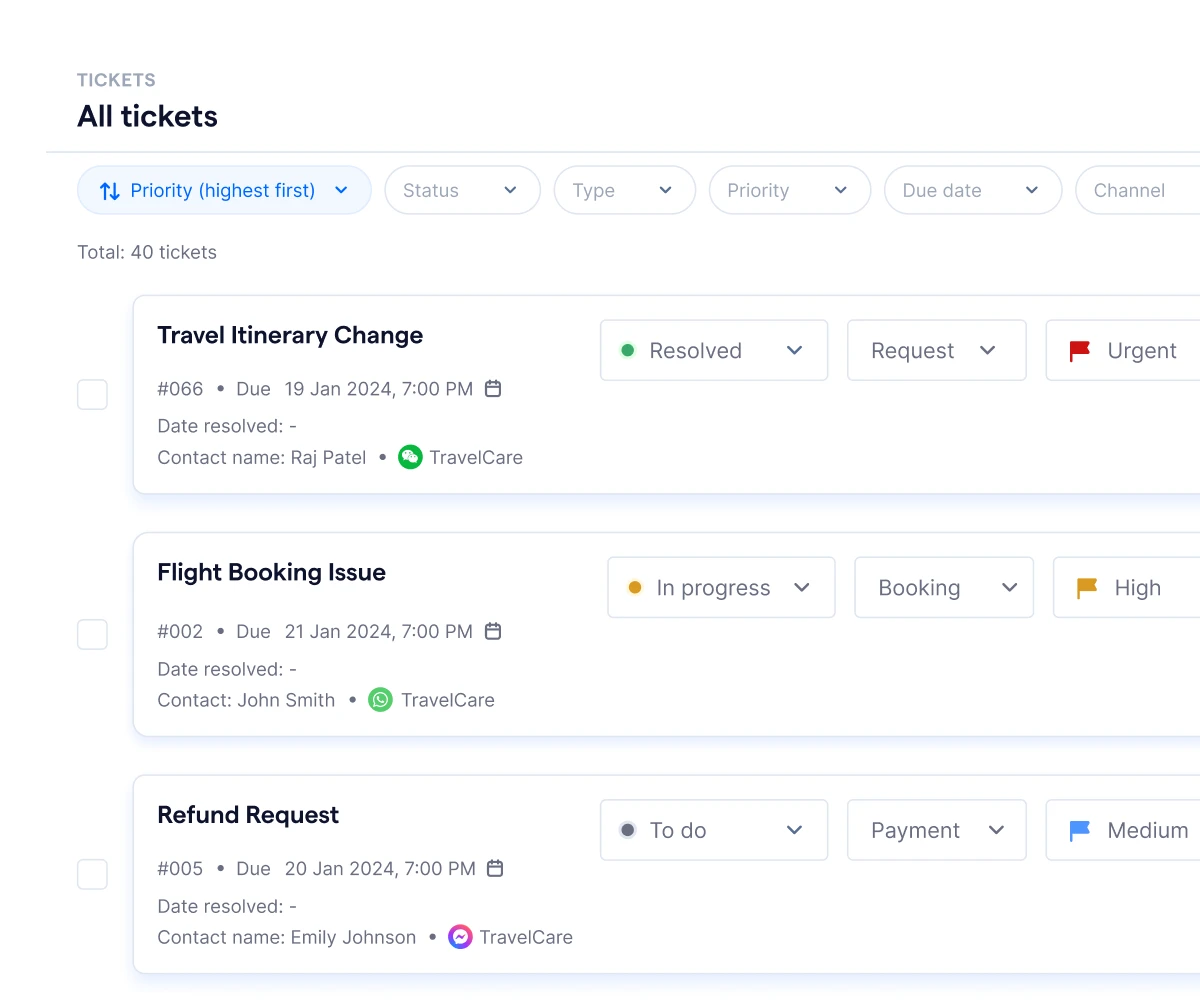
Task: Change the In progress status on ticket #002
Action: pos(721,587)
